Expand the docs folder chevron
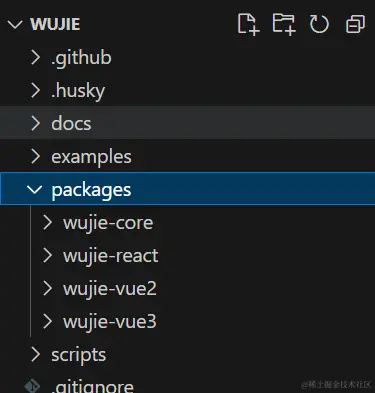This screenshot has width=375, height=393. (35, 123)
